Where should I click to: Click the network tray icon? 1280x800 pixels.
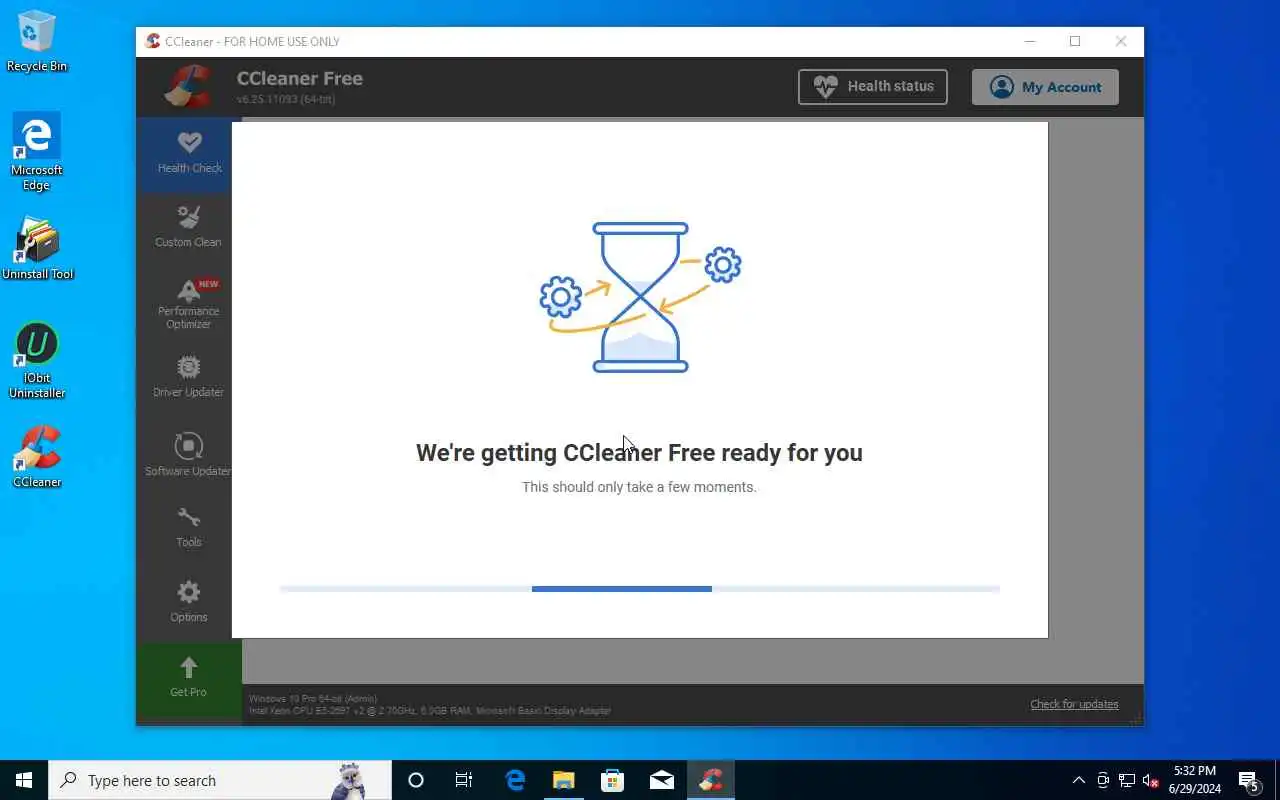[1127, 780]
